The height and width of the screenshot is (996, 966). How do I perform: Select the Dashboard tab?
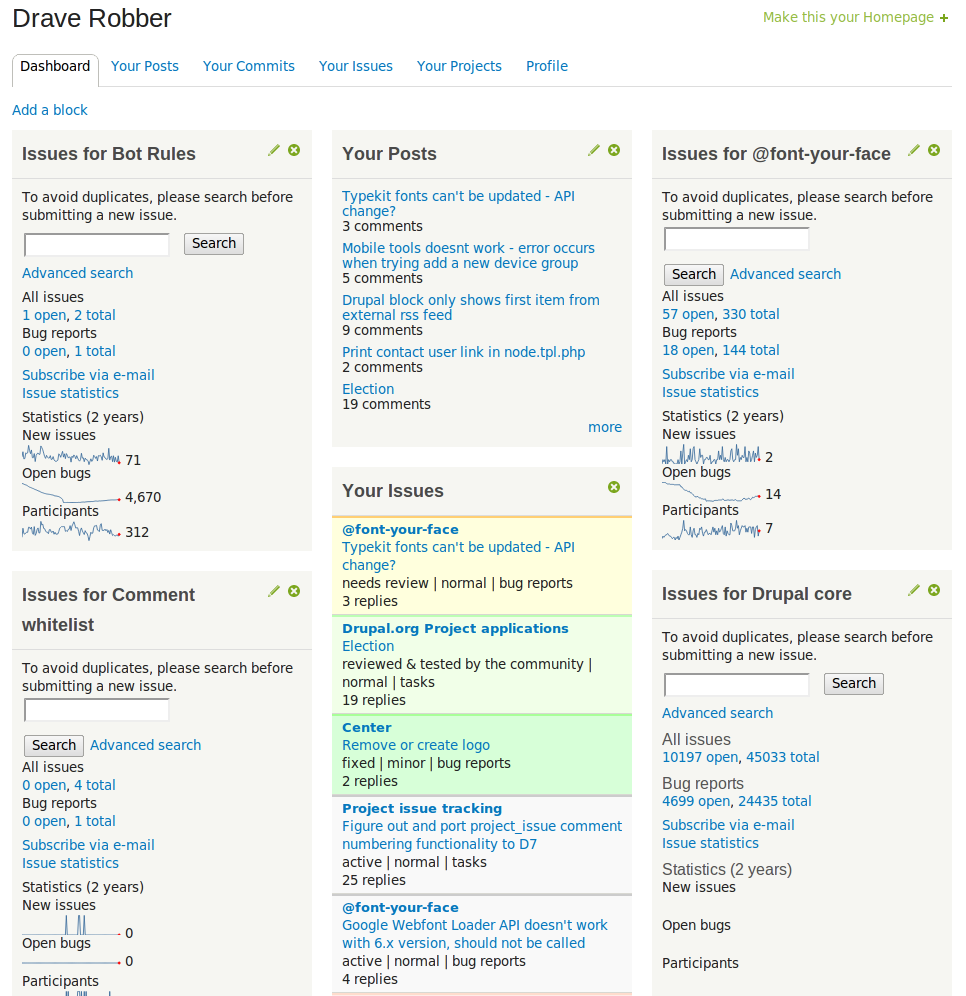(55, 66)
